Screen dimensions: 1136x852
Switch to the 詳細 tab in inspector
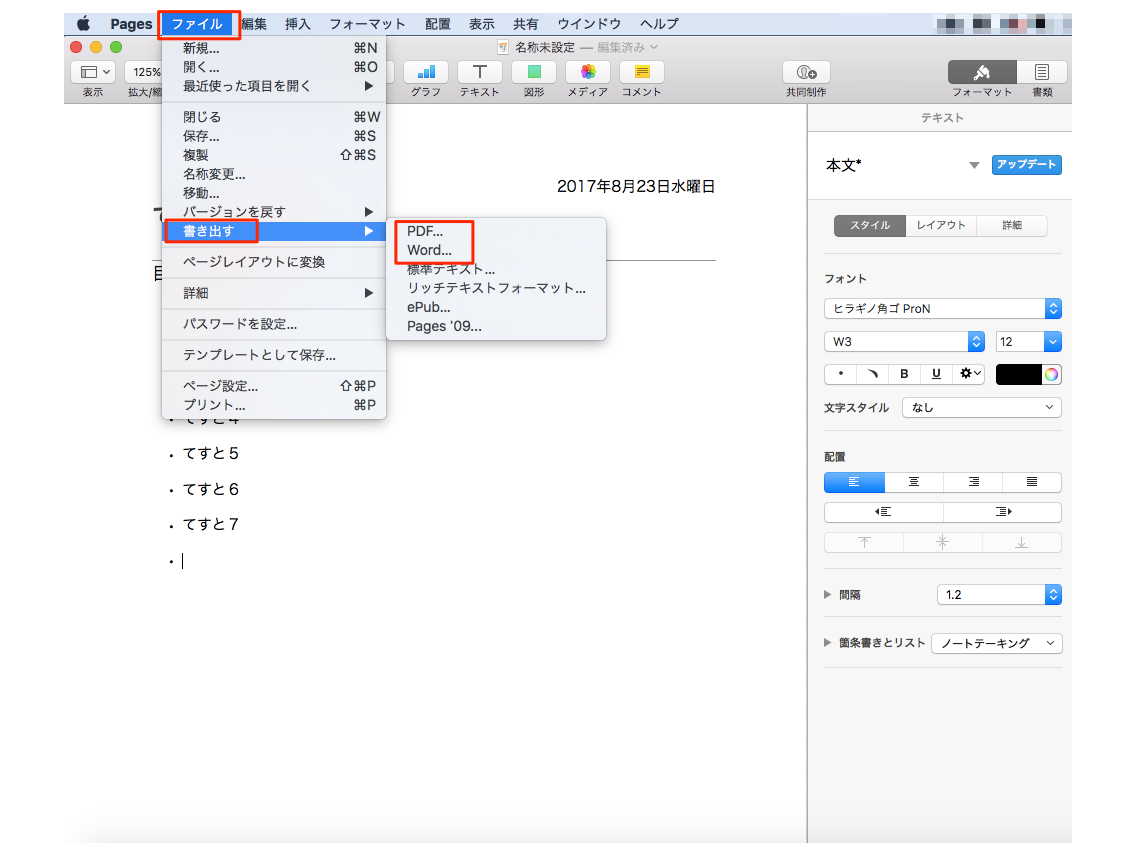1011,225
